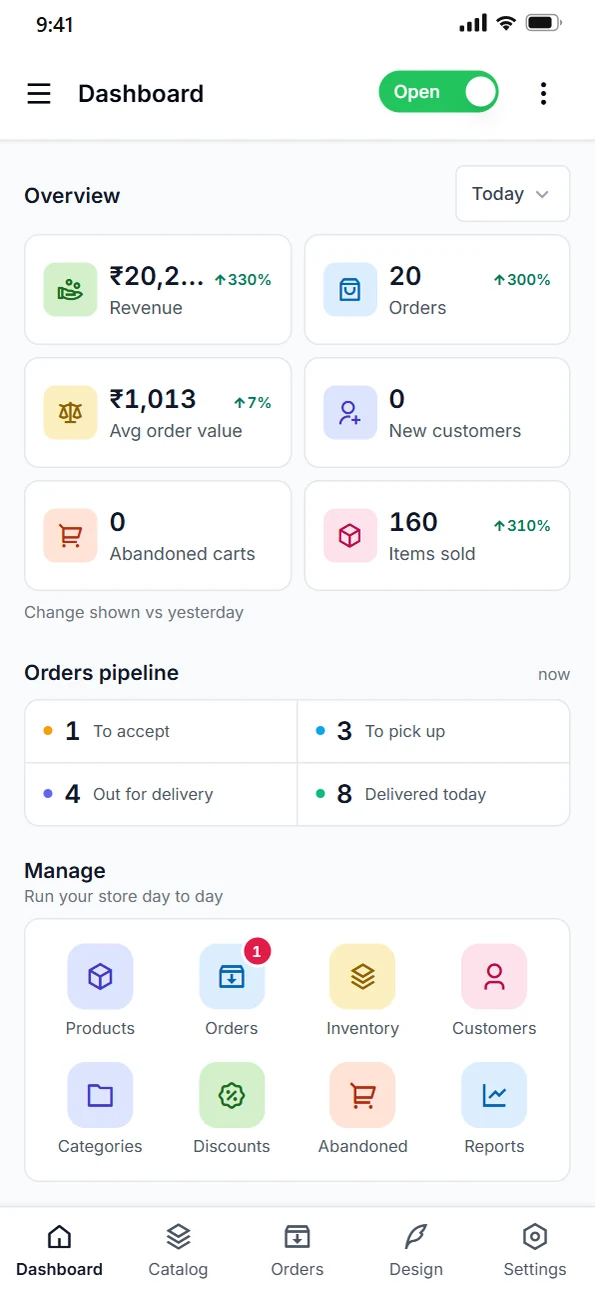Switch to the Design bottom tab
The image size is (595, 1290).
click(x=416, y=1250)
